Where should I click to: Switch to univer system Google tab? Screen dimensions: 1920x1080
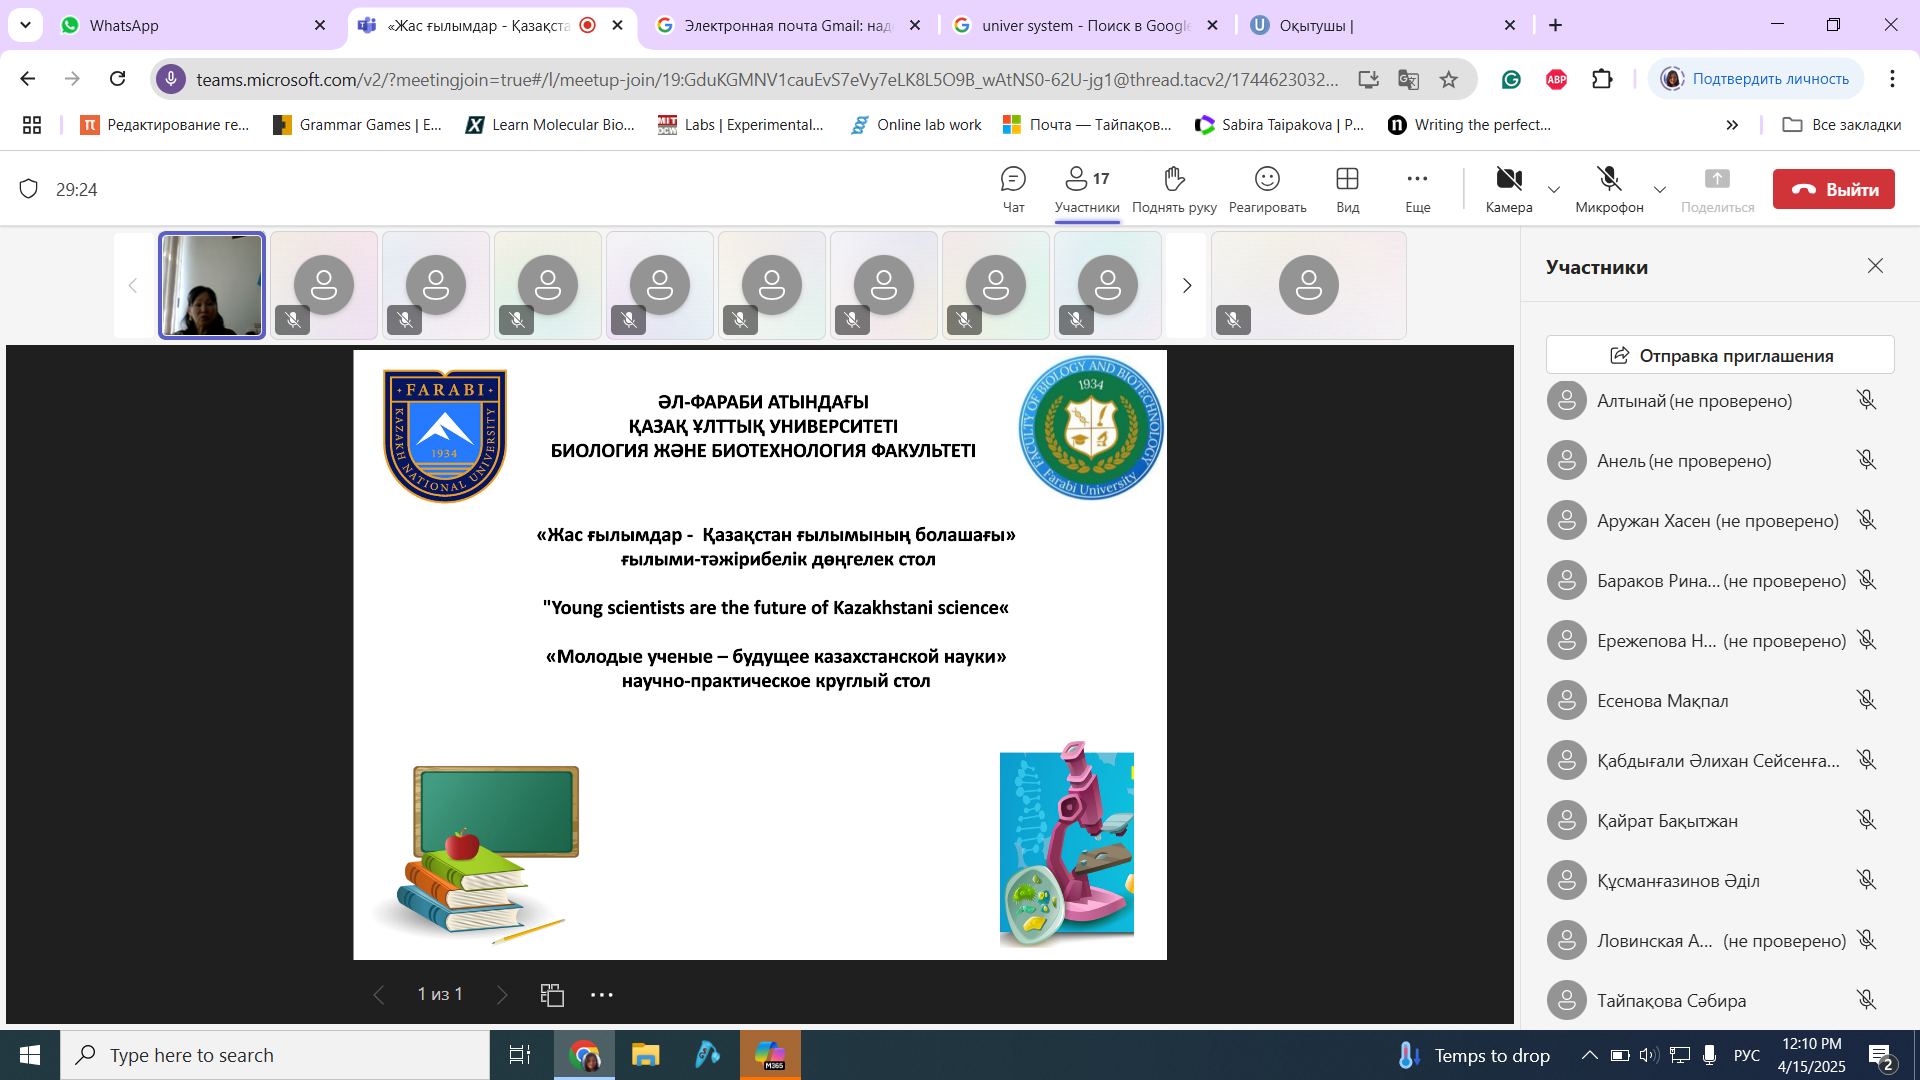coord(1087,25)
